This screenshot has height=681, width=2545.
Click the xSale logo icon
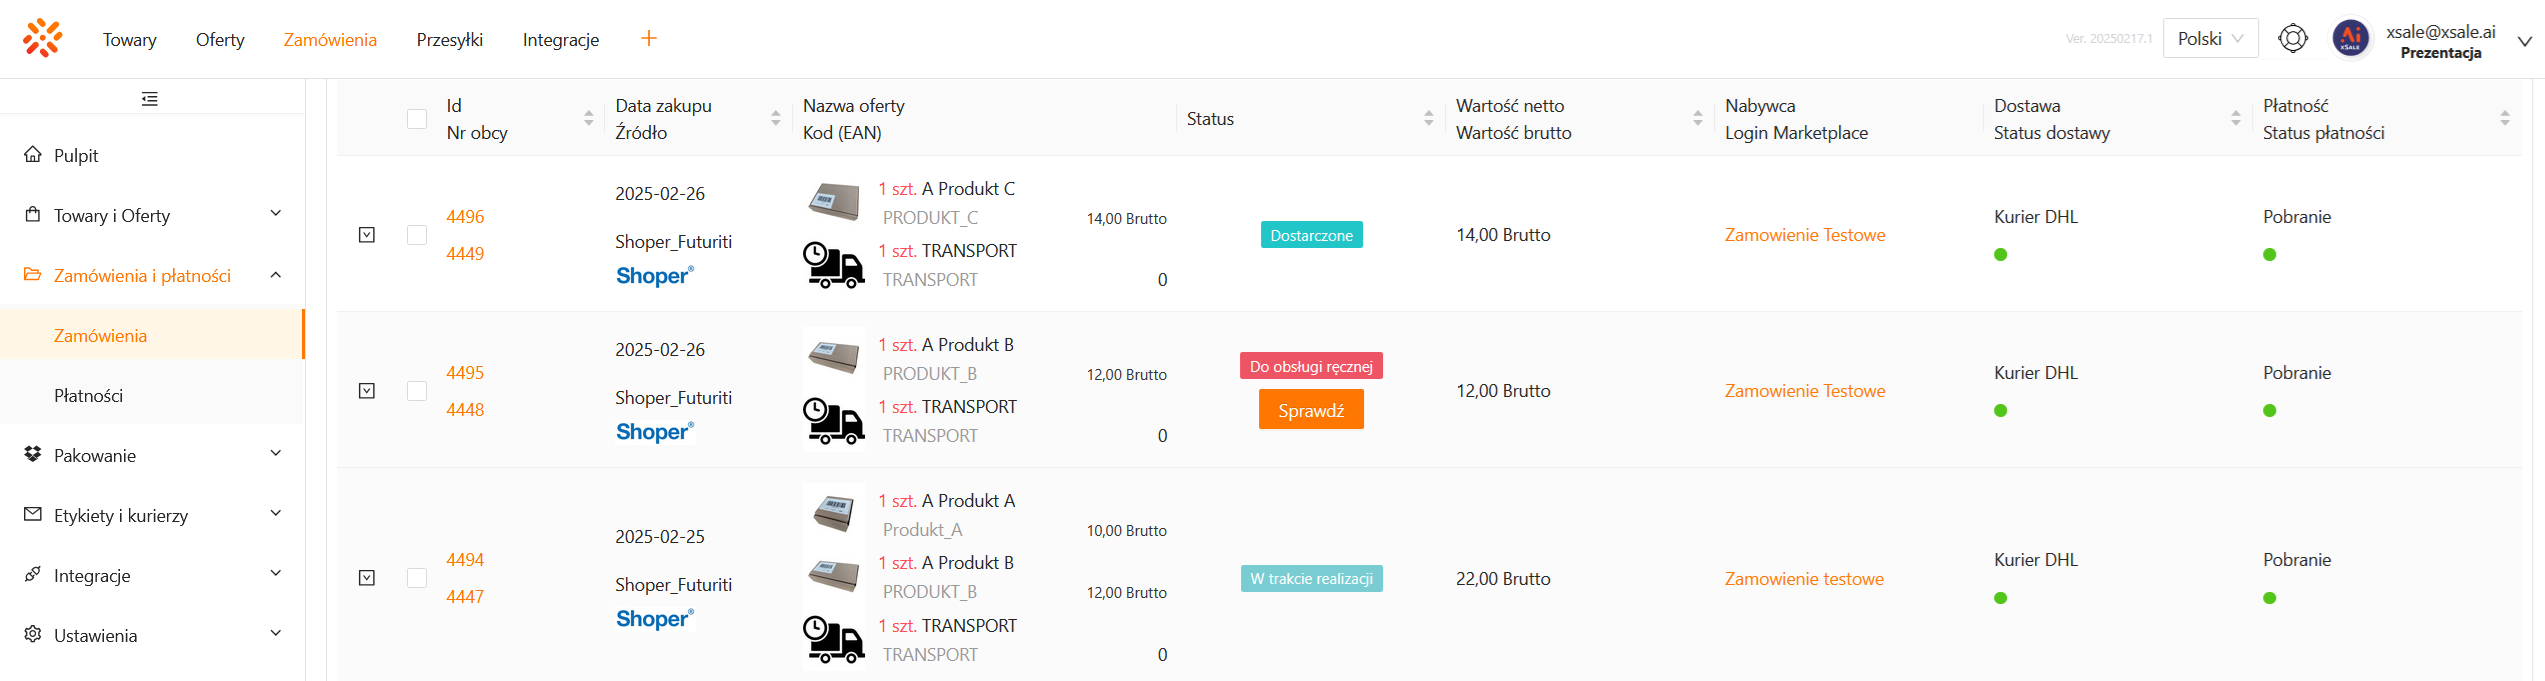43,38
